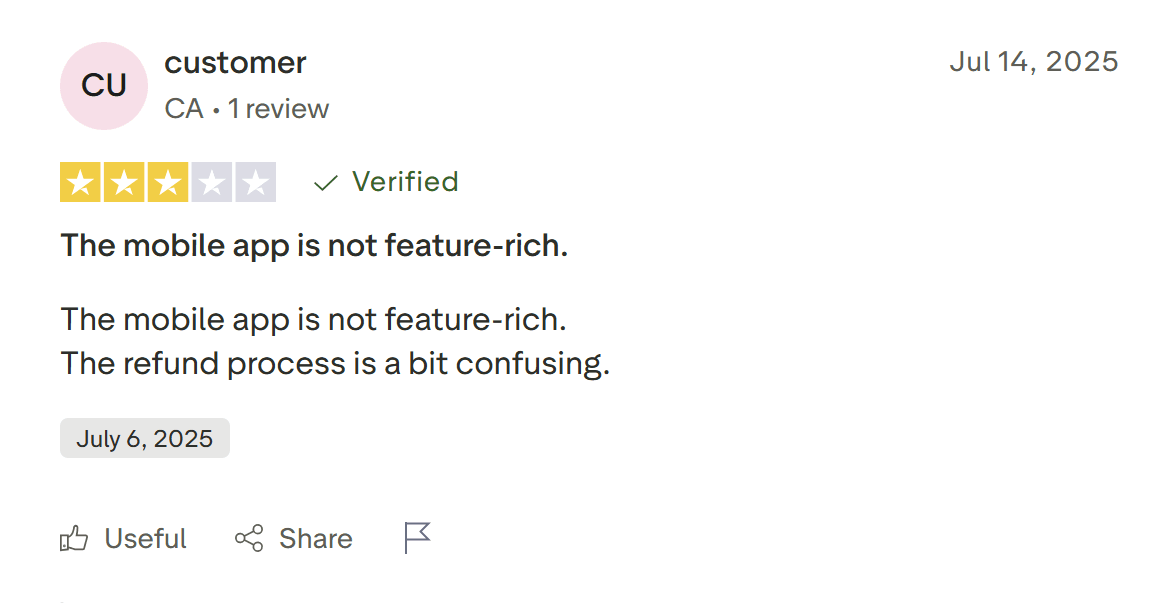Click the "CA" country label

[184, 108]
